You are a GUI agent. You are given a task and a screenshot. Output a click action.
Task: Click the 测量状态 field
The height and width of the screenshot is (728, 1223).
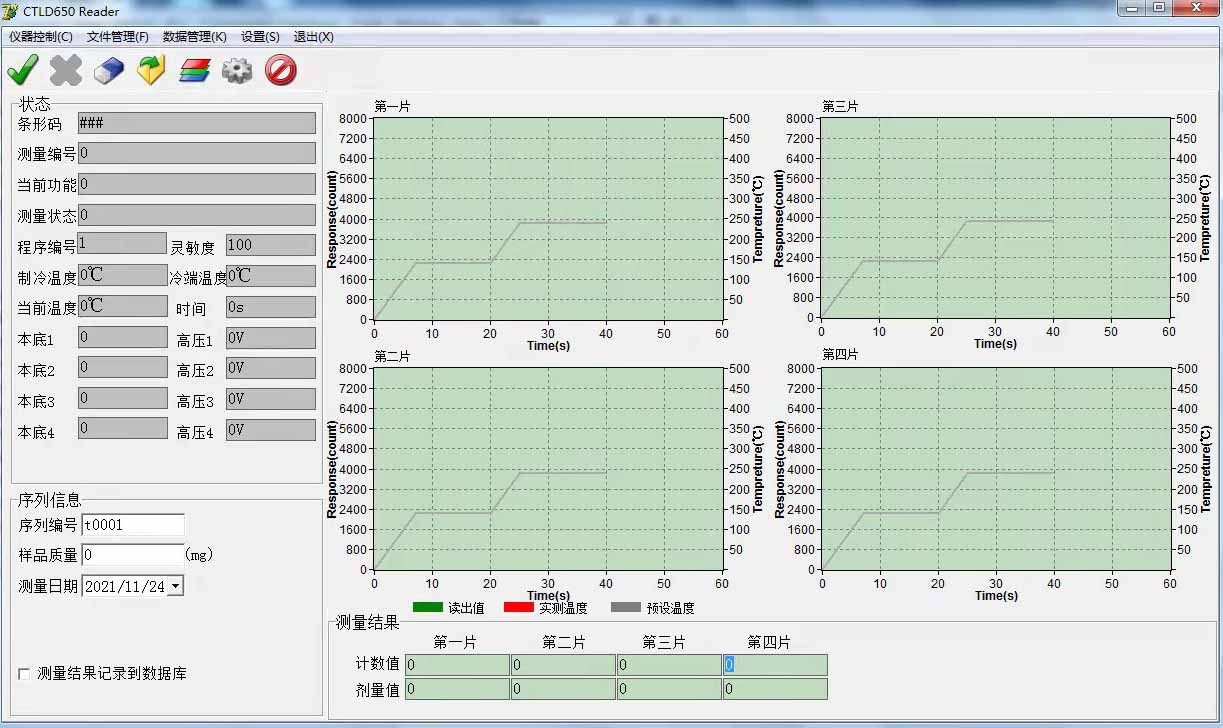point(197,215)
